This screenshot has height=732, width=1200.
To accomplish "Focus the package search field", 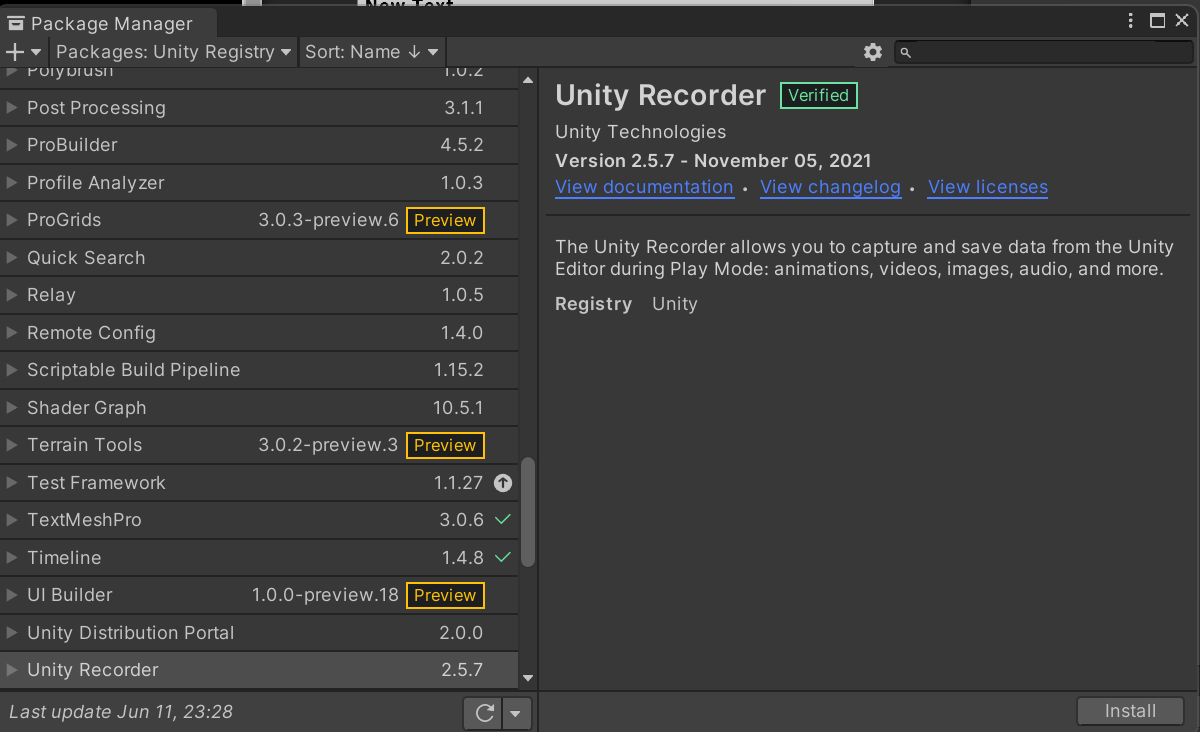I will pyautogui.click(x=1042, y=52).
